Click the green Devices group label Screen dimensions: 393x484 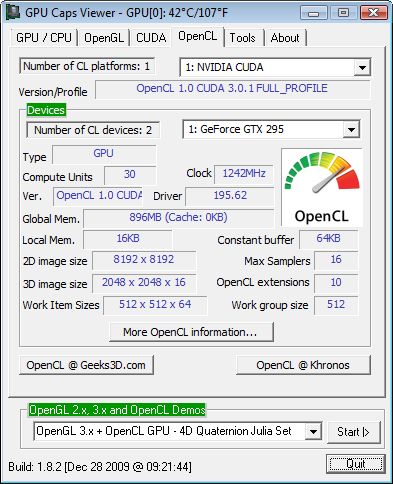[x=46, y=110]
